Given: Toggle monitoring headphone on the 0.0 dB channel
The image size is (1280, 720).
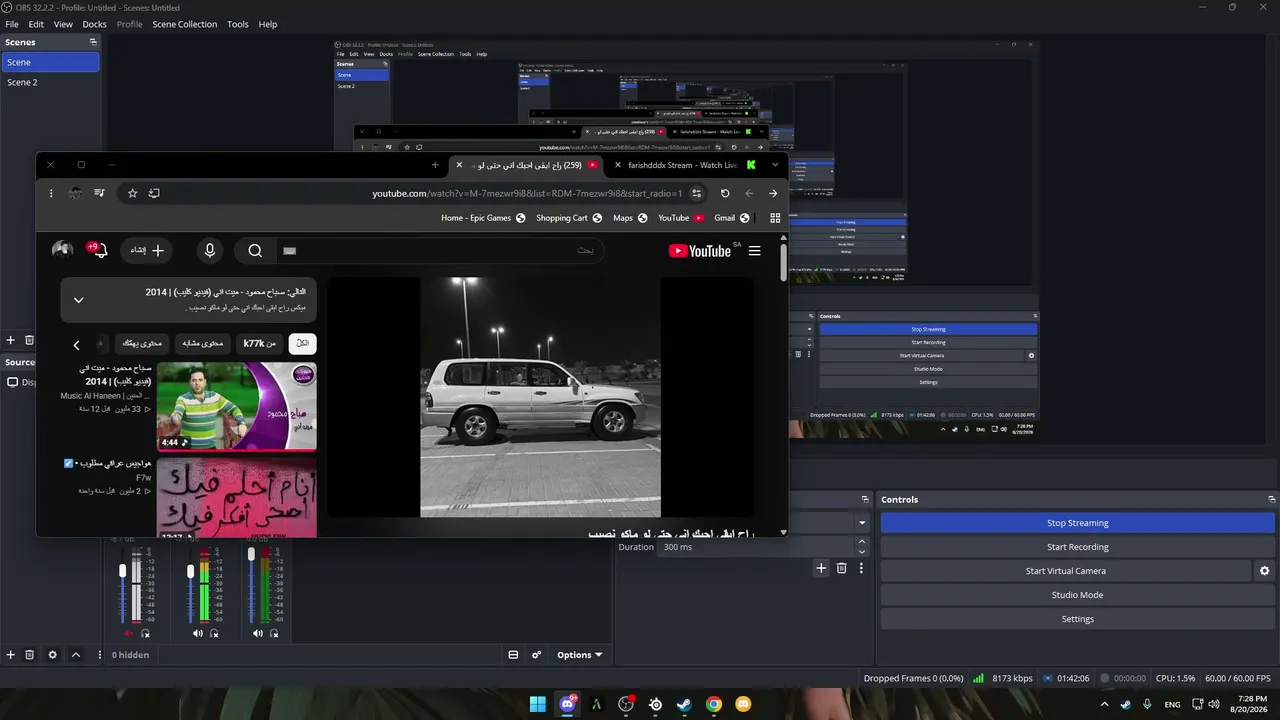Looking at the screenshot, I should click(274, 633).
